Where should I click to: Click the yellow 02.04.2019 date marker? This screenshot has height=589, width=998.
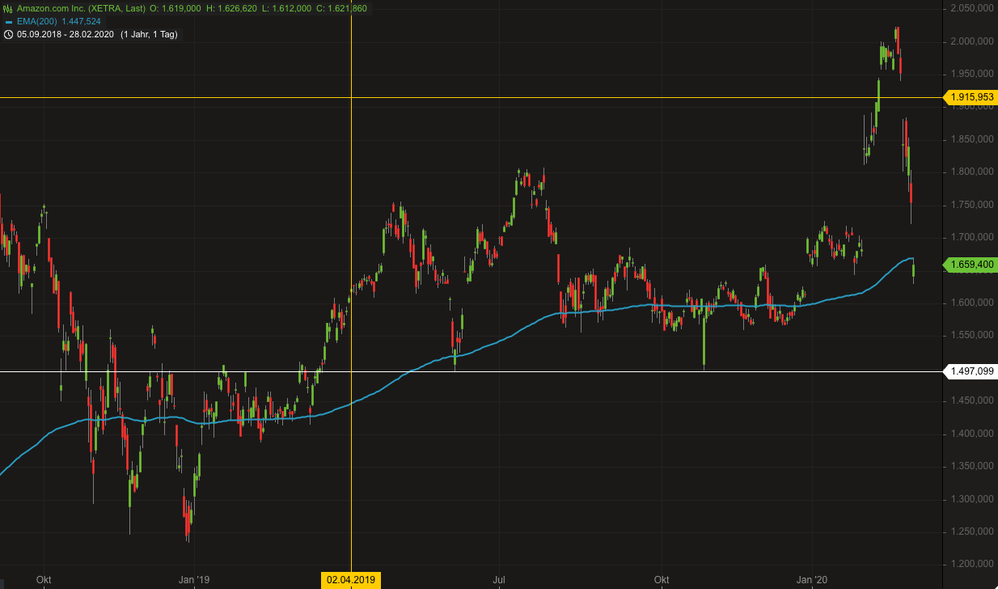click(350, 579)
